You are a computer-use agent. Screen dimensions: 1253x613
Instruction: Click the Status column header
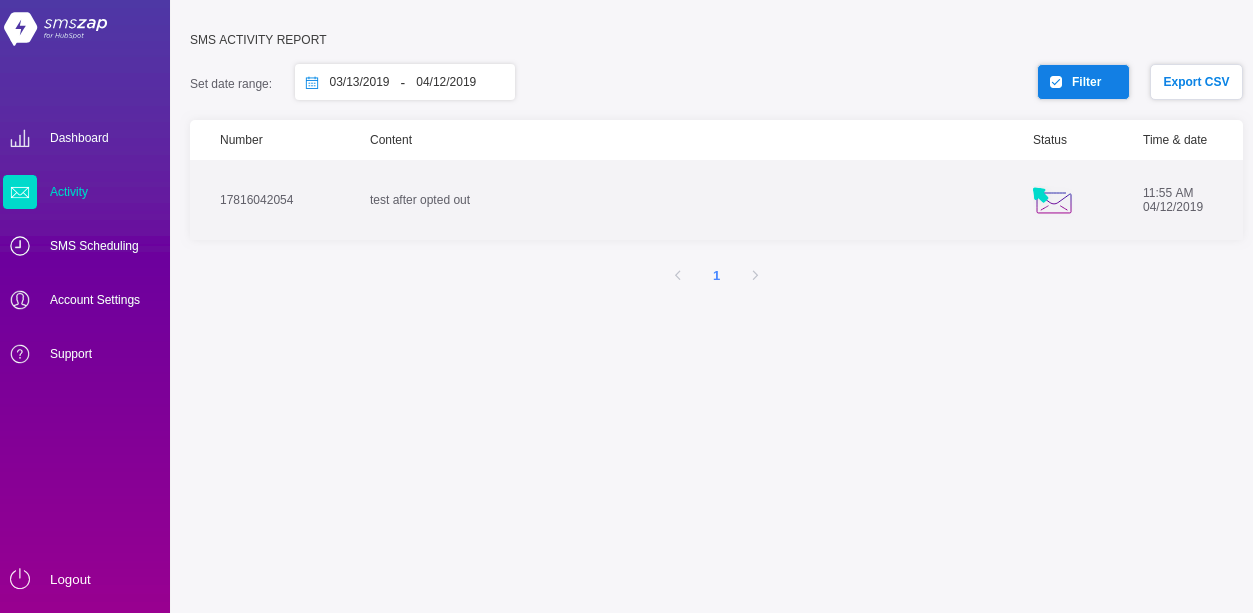tap(1050, 140)
